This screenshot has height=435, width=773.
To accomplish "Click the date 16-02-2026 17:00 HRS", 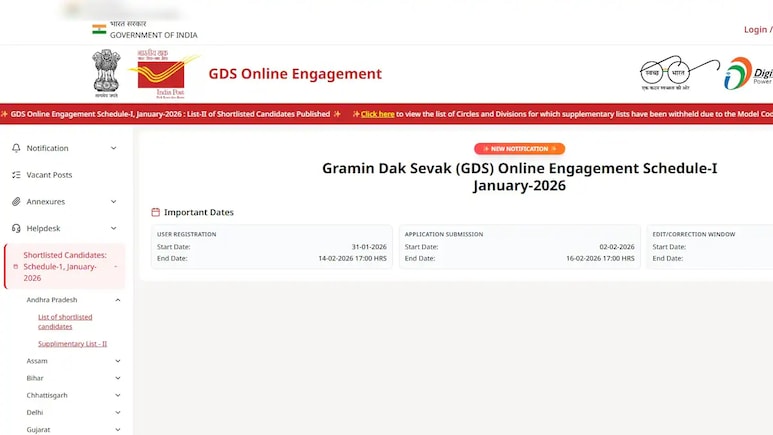I will point(600,258).
